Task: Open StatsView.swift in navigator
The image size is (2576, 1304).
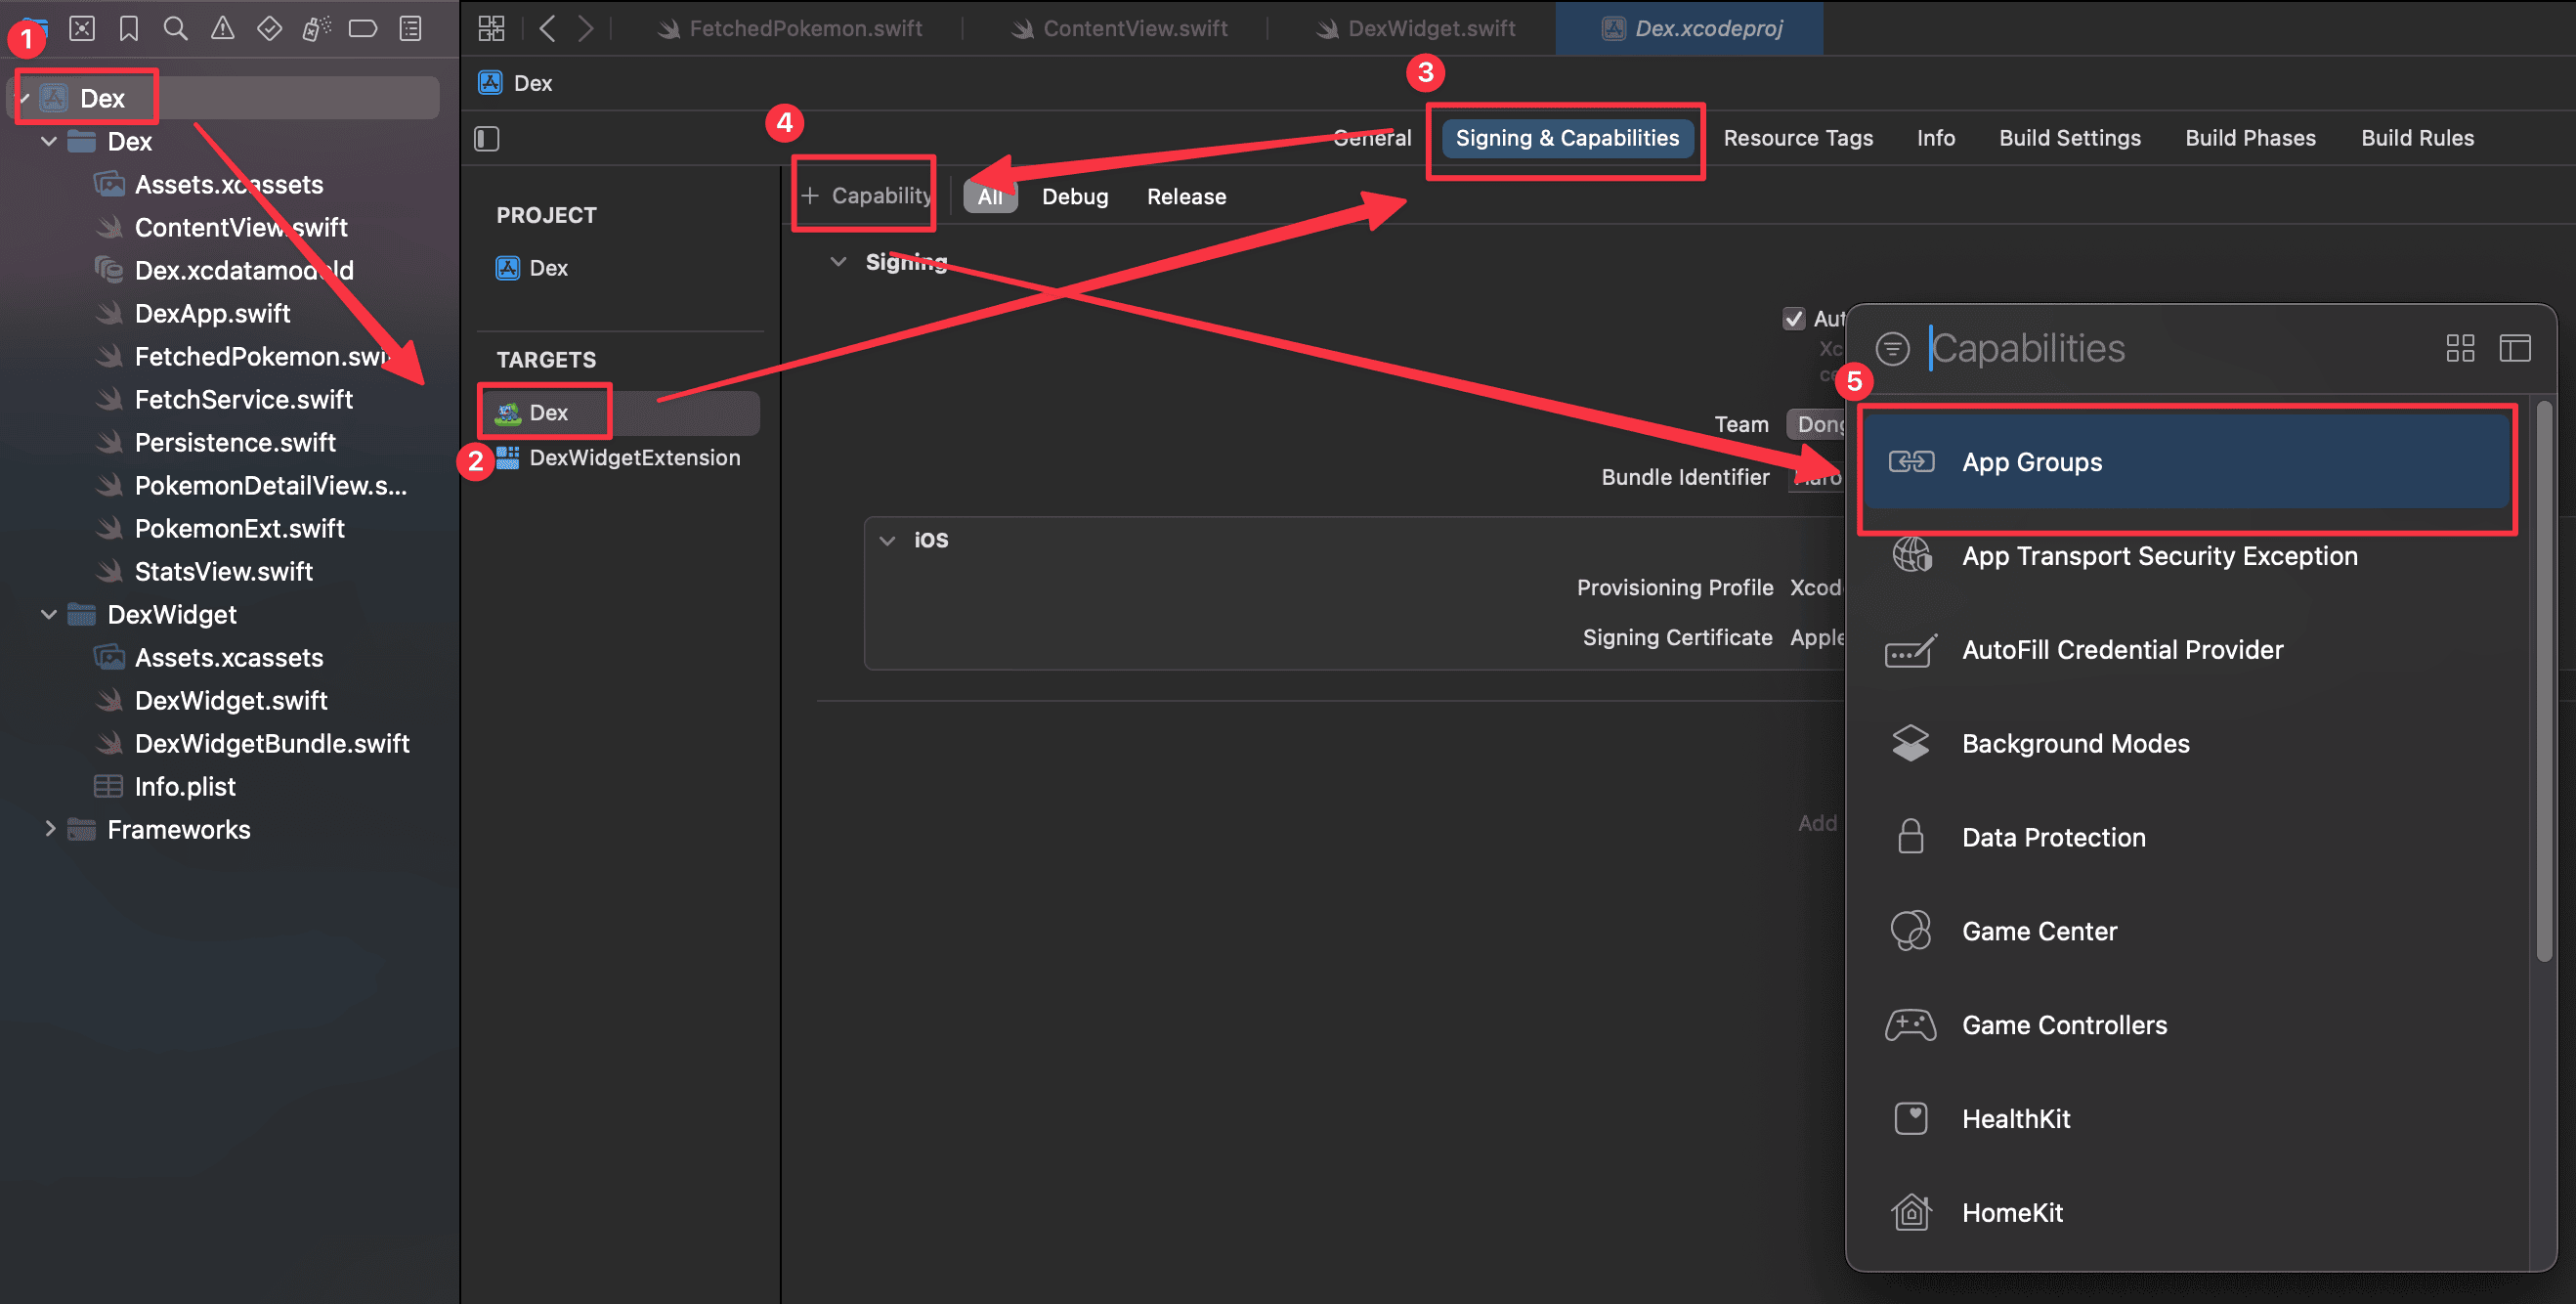Action: 223,571
